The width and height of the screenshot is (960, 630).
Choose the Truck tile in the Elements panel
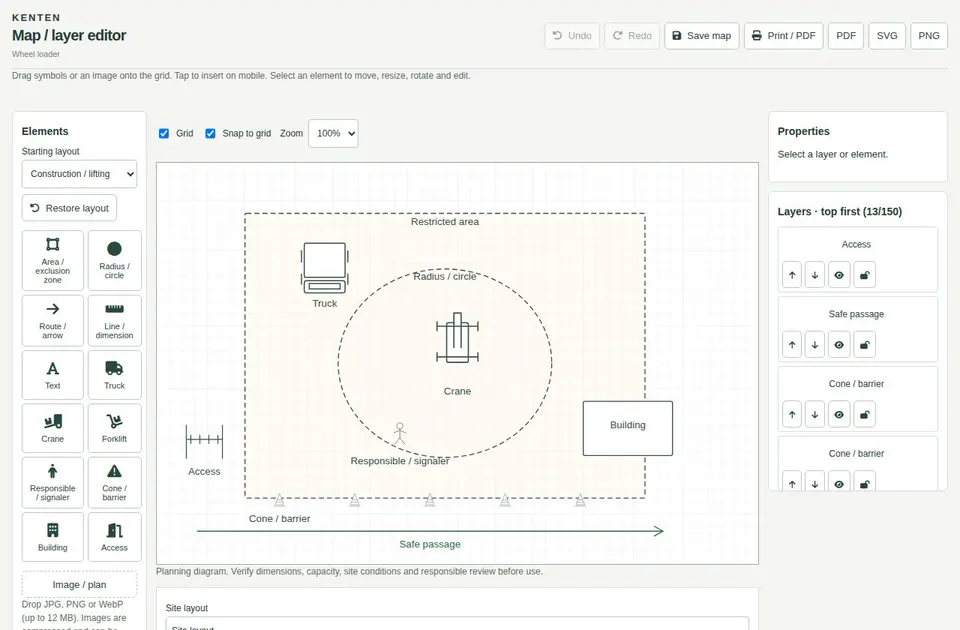(114, 375)
